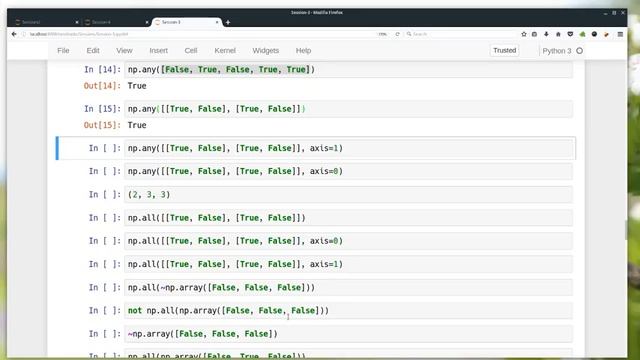Switch to the second Session browser tab
The image size is (640, 360).
coord(116,22)
